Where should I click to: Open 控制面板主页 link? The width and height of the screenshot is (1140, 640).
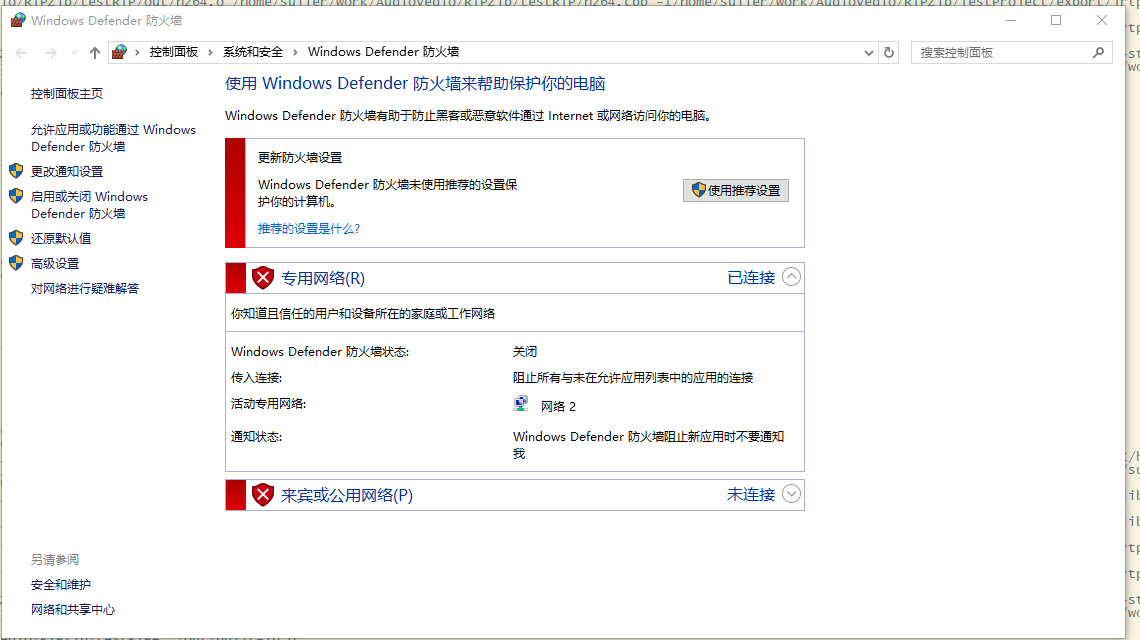click(67, 94)
